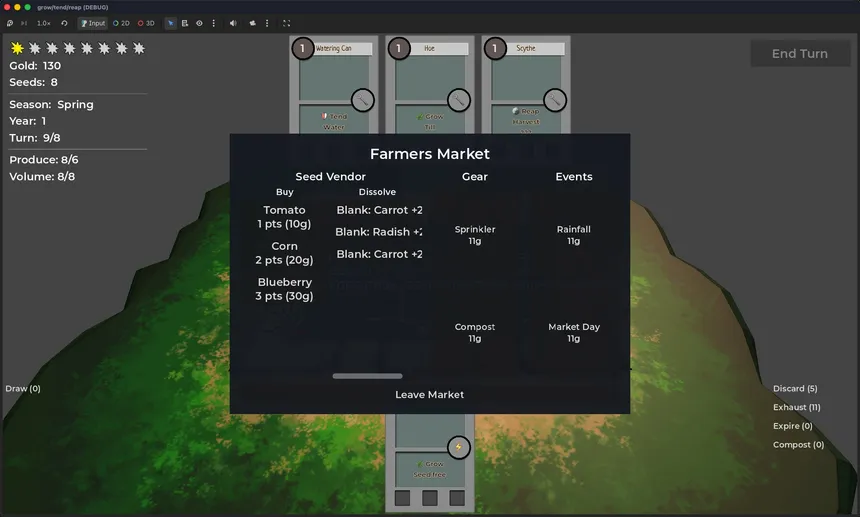Click the pause/stop game embed icon

[10, 23]
